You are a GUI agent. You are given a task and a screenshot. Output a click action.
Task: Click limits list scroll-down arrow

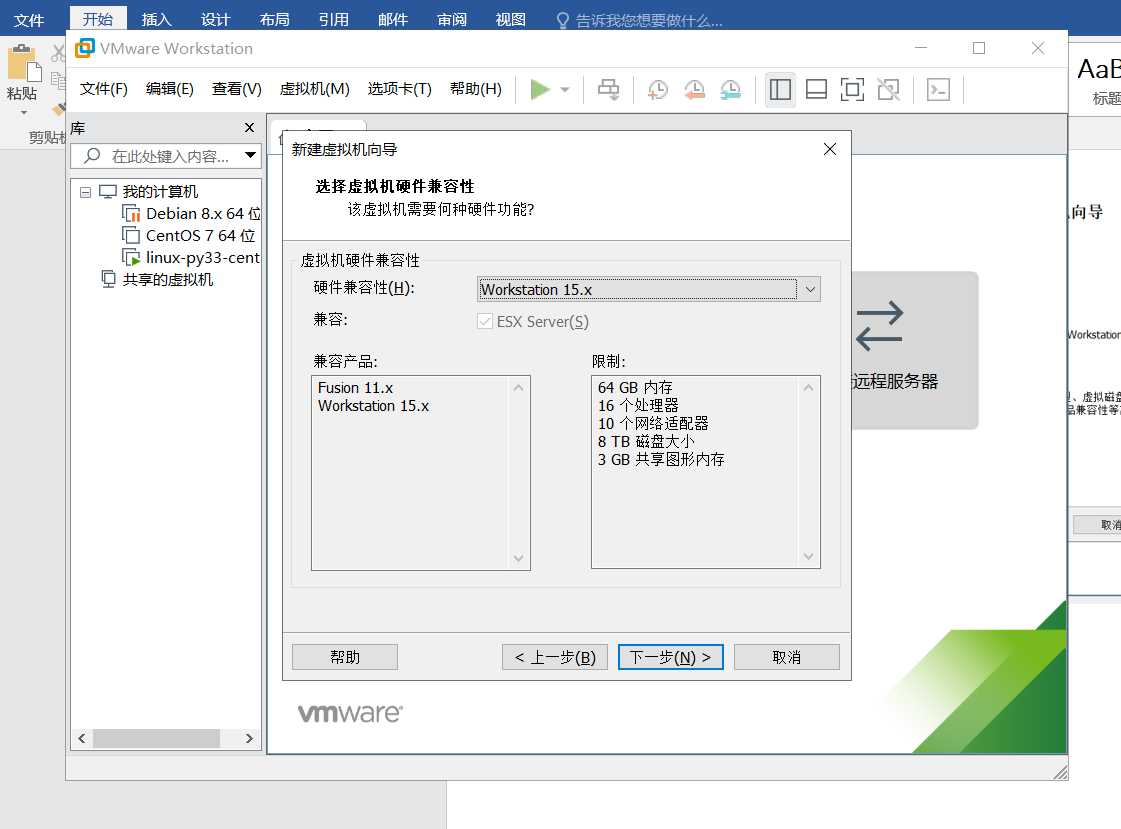(809, 557)
